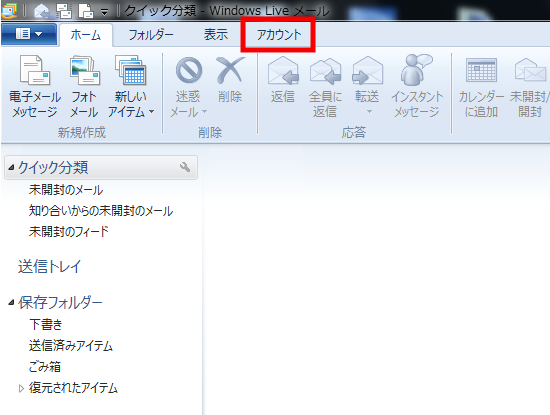
Task: Collapse the クイック分類 section
Action: coord(11,168)
